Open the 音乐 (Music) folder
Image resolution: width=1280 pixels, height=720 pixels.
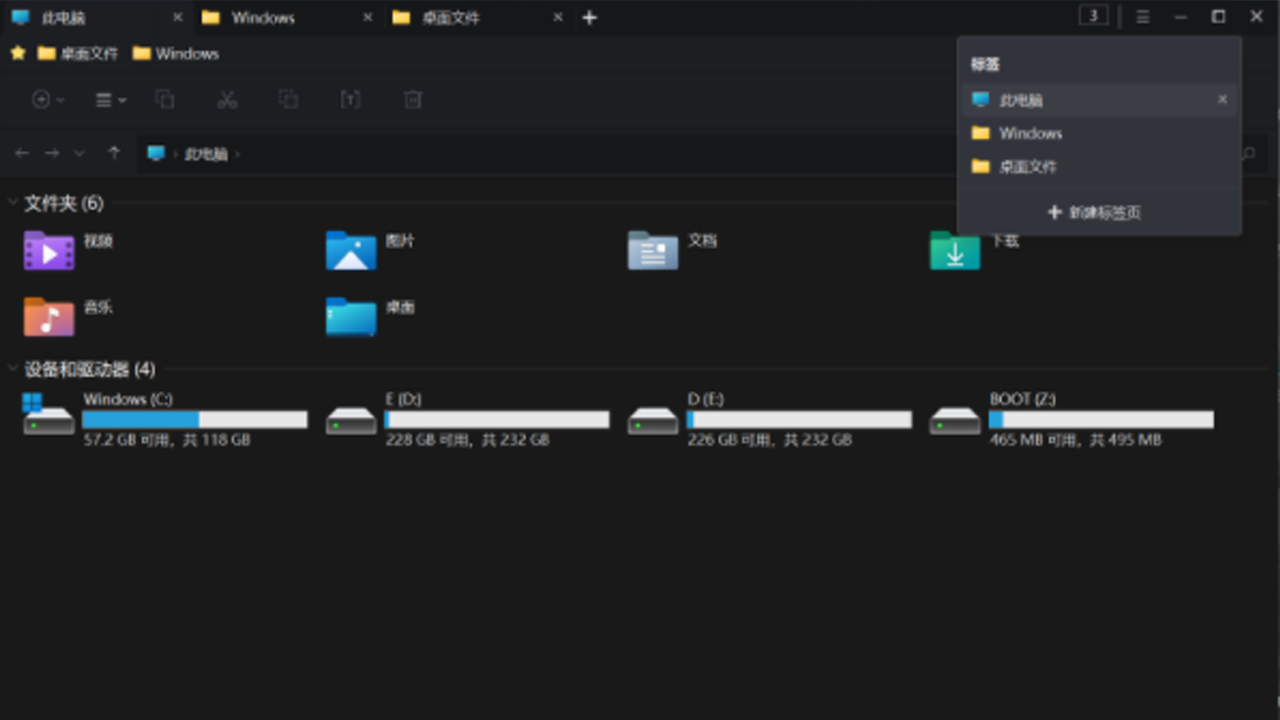tap(49, 317)
